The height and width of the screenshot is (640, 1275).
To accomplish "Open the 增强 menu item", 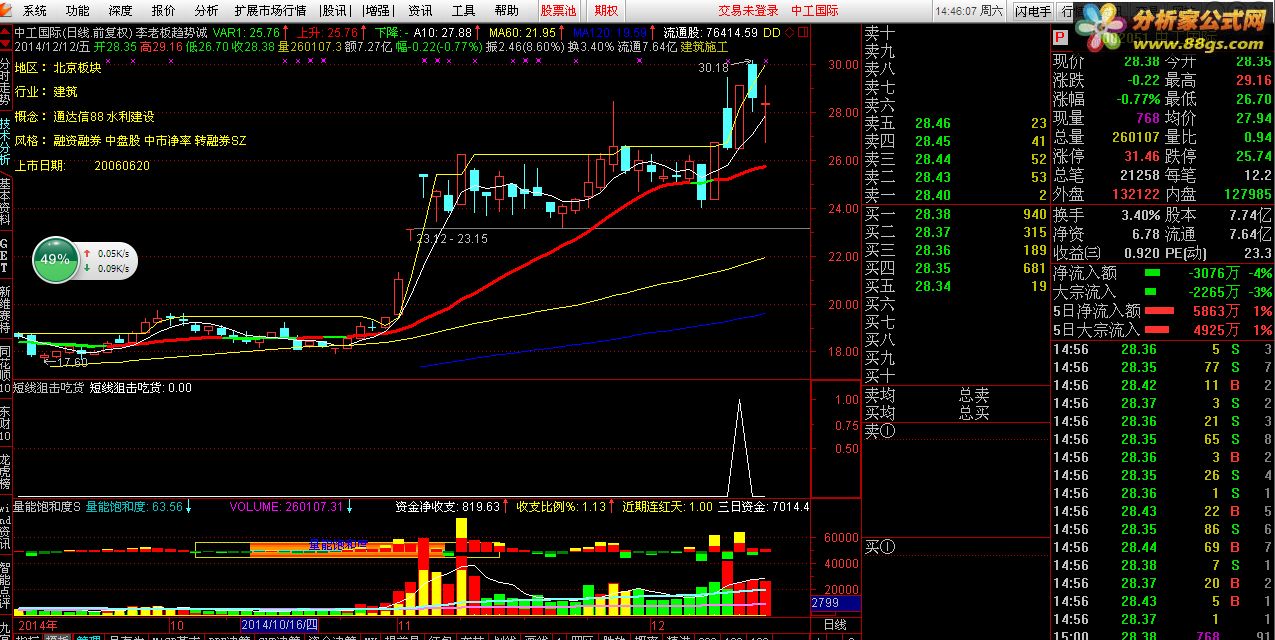I will coord(378,11).
